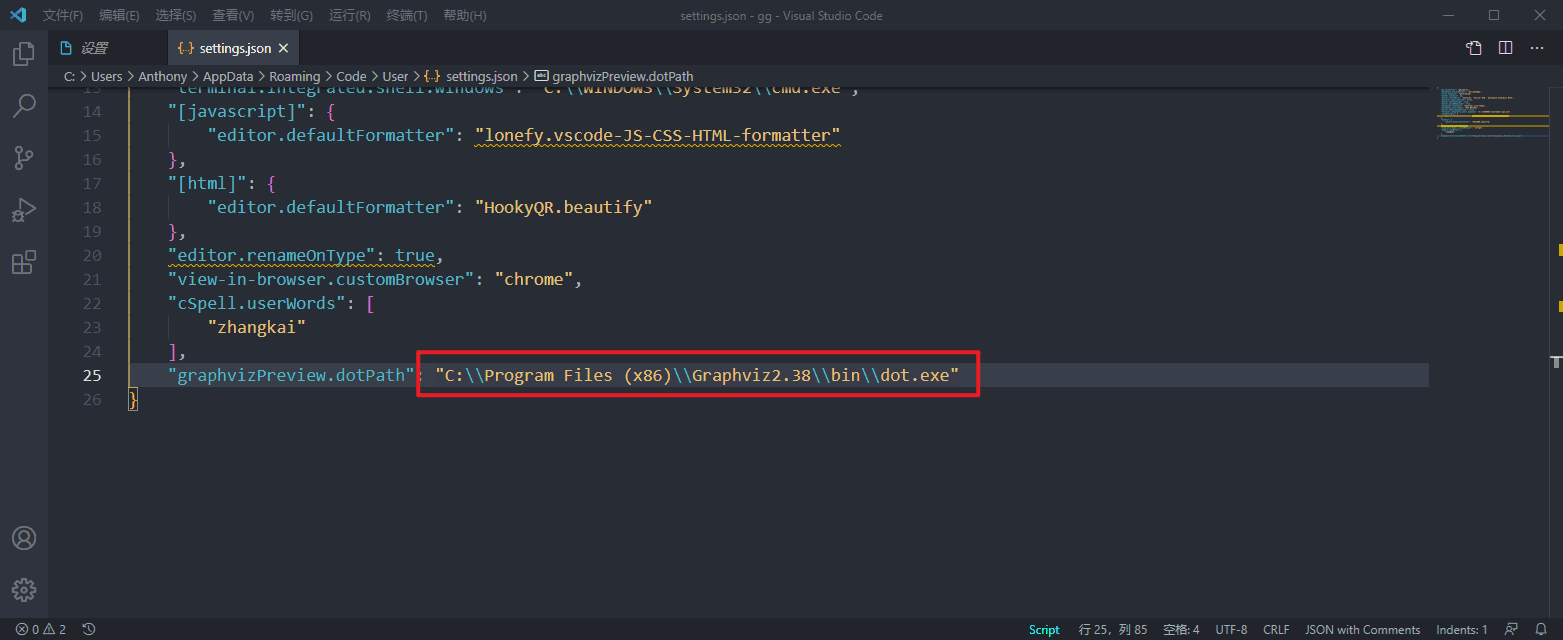Switch to the 设置 tab
This screenshot has width=1563, height=640.
pyautogui.click(x=107, y=48)
